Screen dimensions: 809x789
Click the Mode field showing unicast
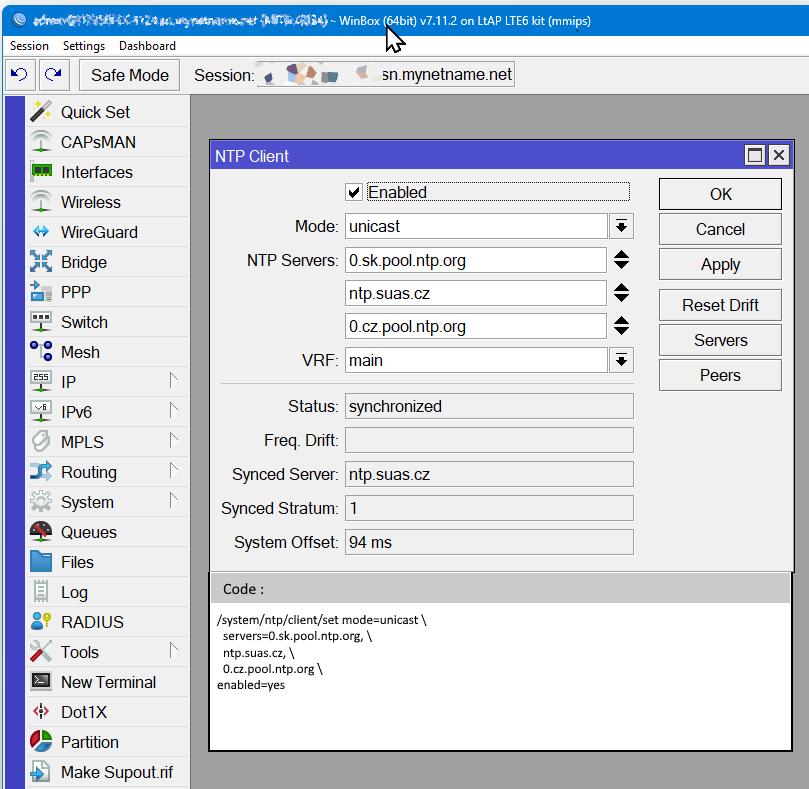pyautogui.click(x=476, y=226)
